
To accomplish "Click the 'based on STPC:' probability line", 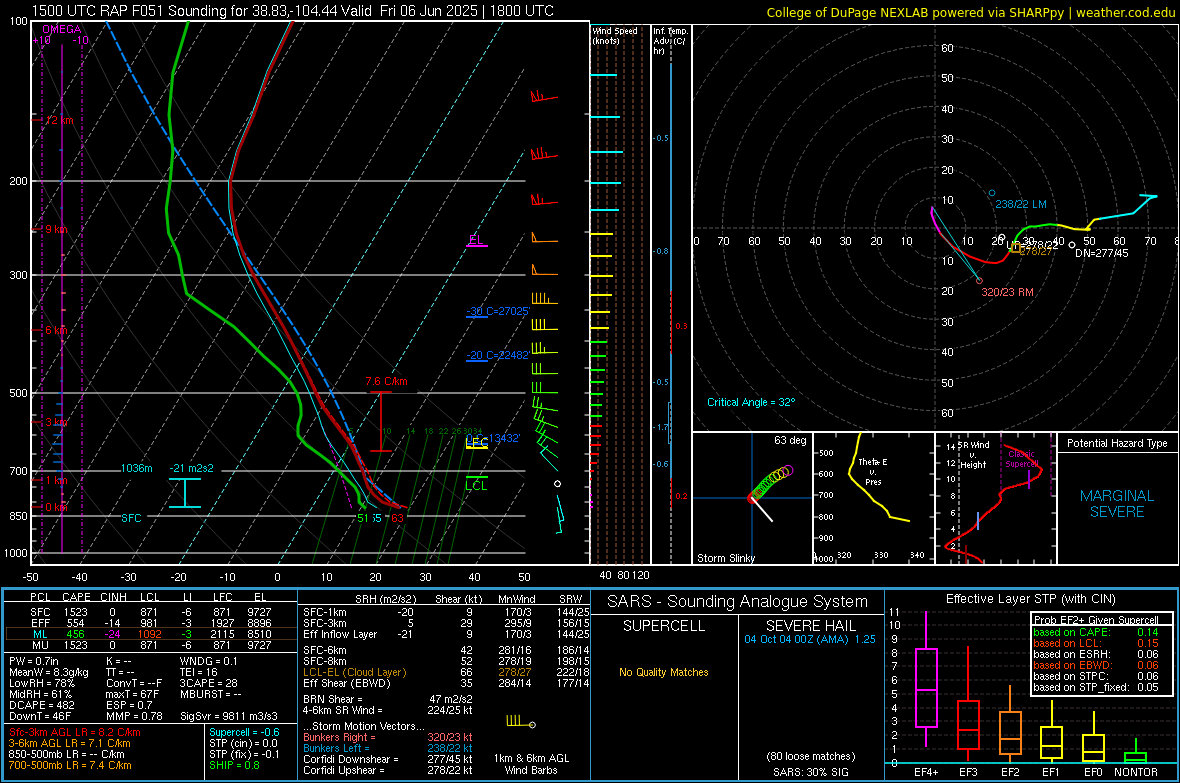I will (1096, 676).
